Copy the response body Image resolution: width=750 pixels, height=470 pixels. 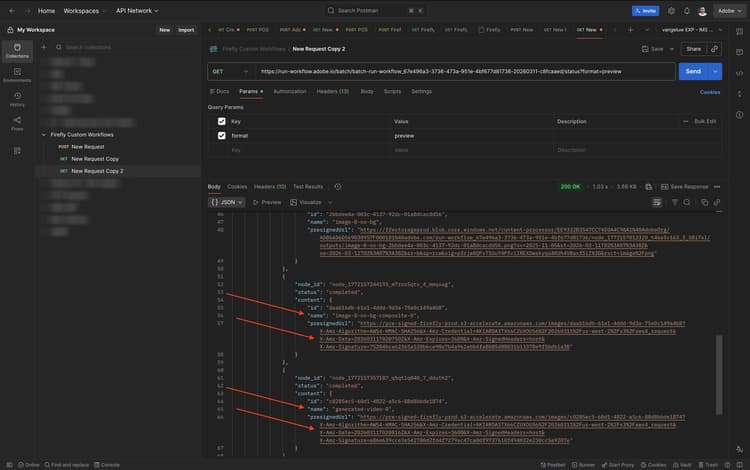pos(705,202)
